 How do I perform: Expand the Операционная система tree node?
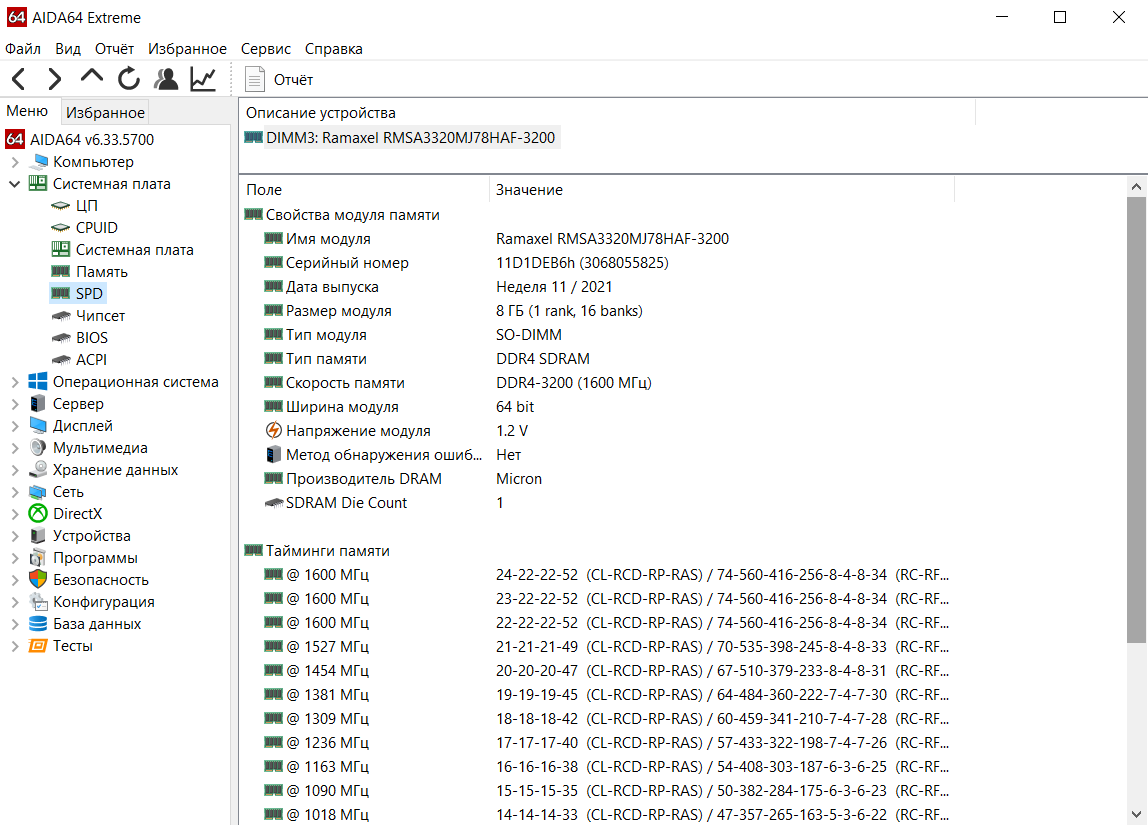pyautogui.click(x=15, y=381)
